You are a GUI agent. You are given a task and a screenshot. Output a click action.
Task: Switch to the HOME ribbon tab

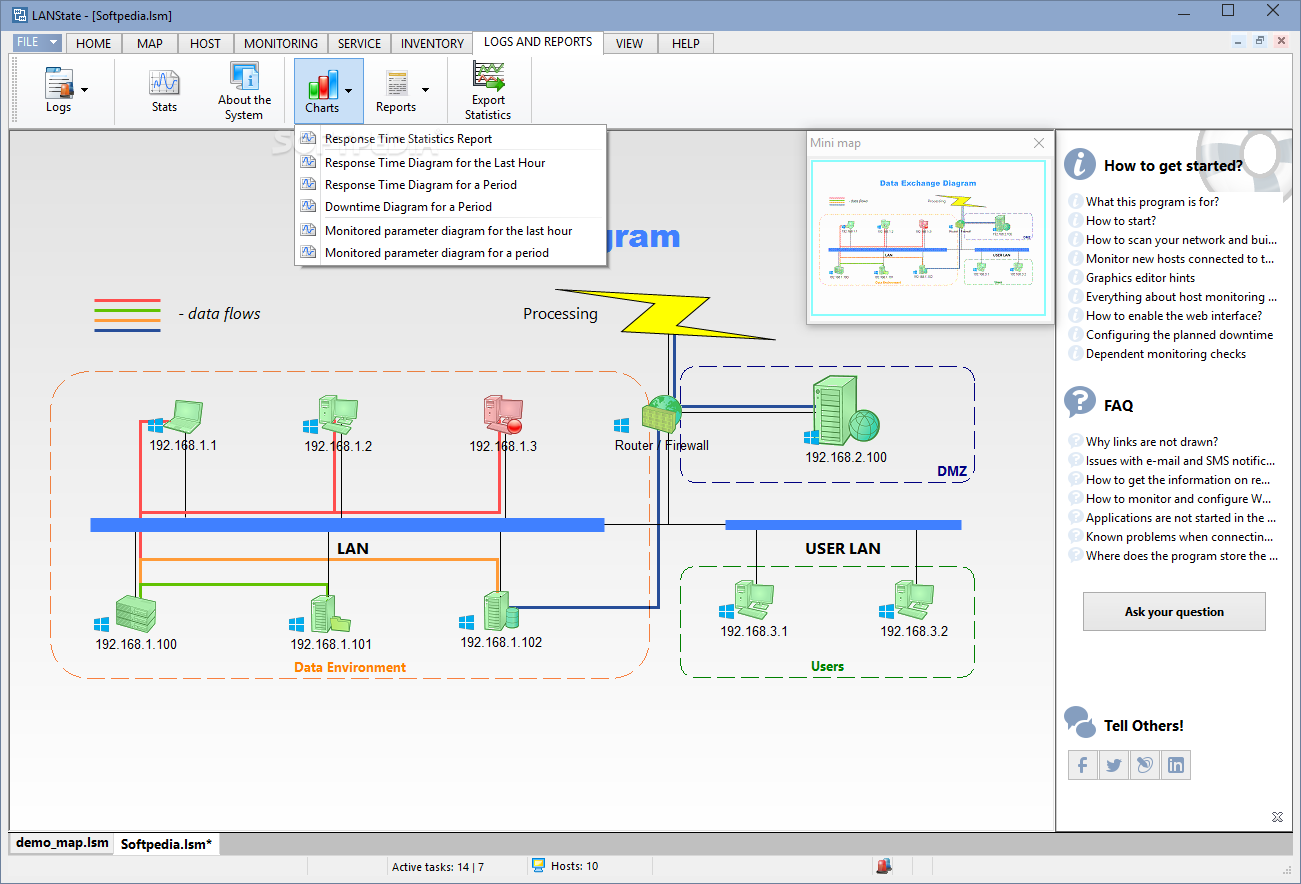point(94,43)
